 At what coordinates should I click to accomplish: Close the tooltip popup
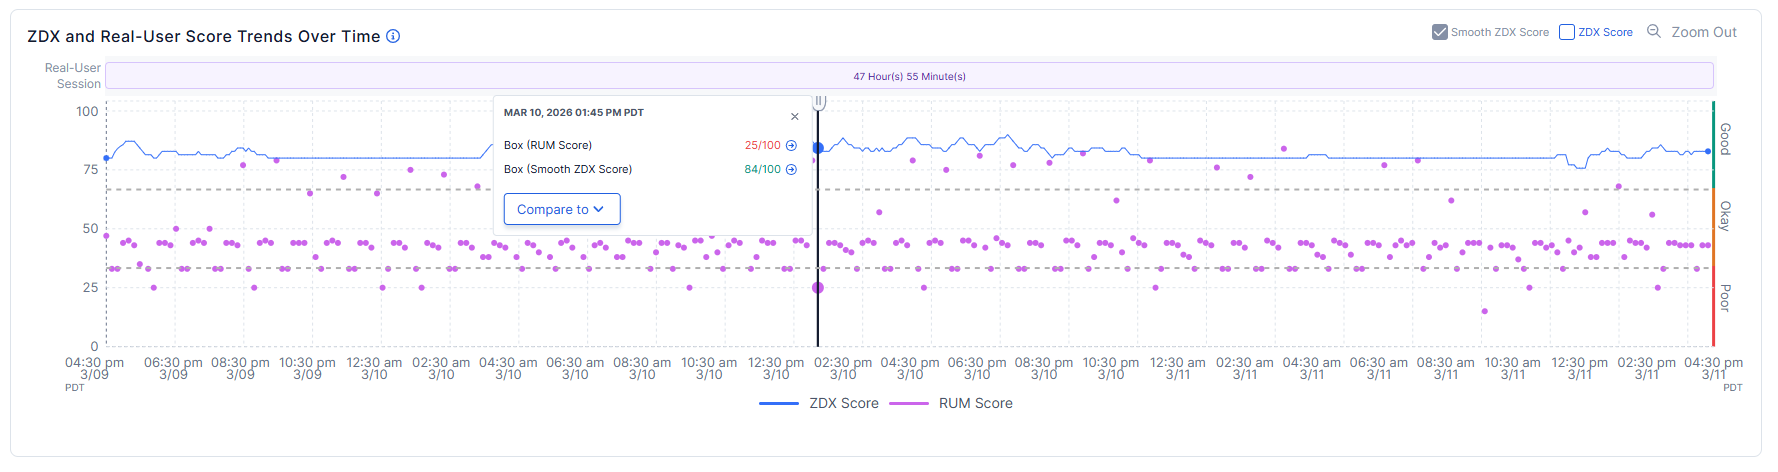[x=795, y=116]
